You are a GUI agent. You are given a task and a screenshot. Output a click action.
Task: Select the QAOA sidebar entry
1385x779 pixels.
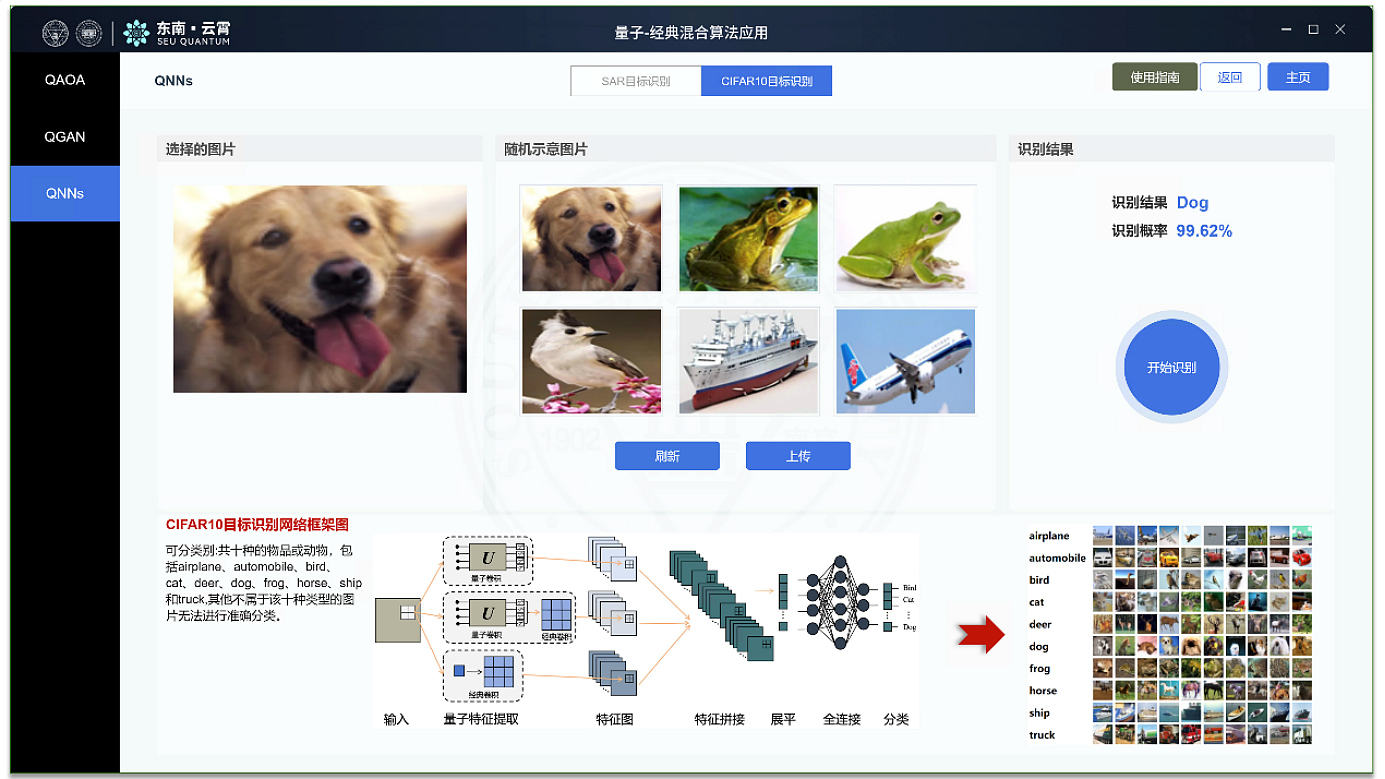(x=65, y=80)
